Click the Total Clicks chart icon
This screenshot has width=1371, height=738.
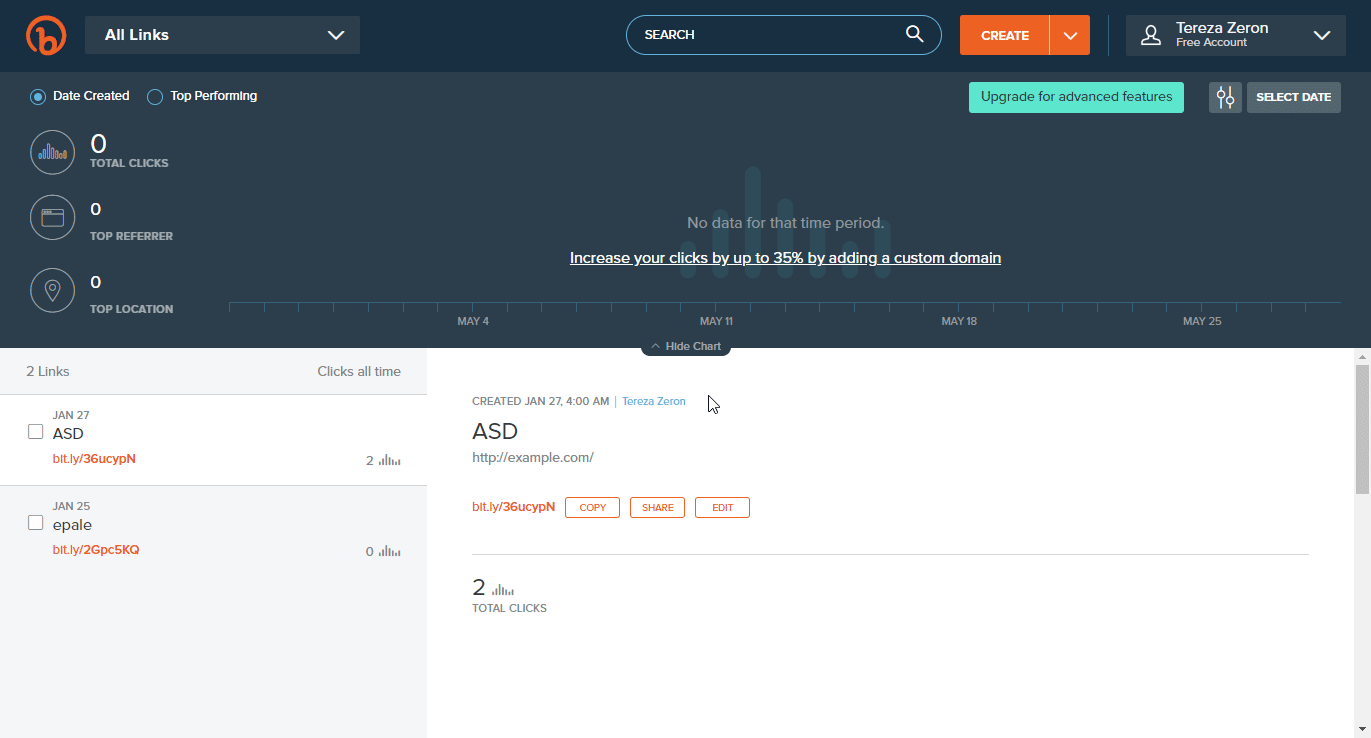52,152
